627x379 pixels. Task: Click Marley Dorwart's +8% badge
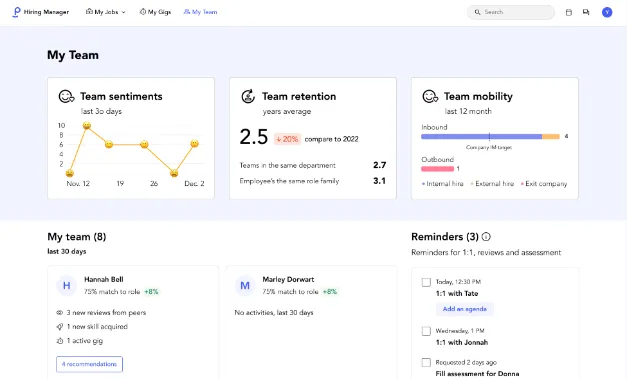330,292
